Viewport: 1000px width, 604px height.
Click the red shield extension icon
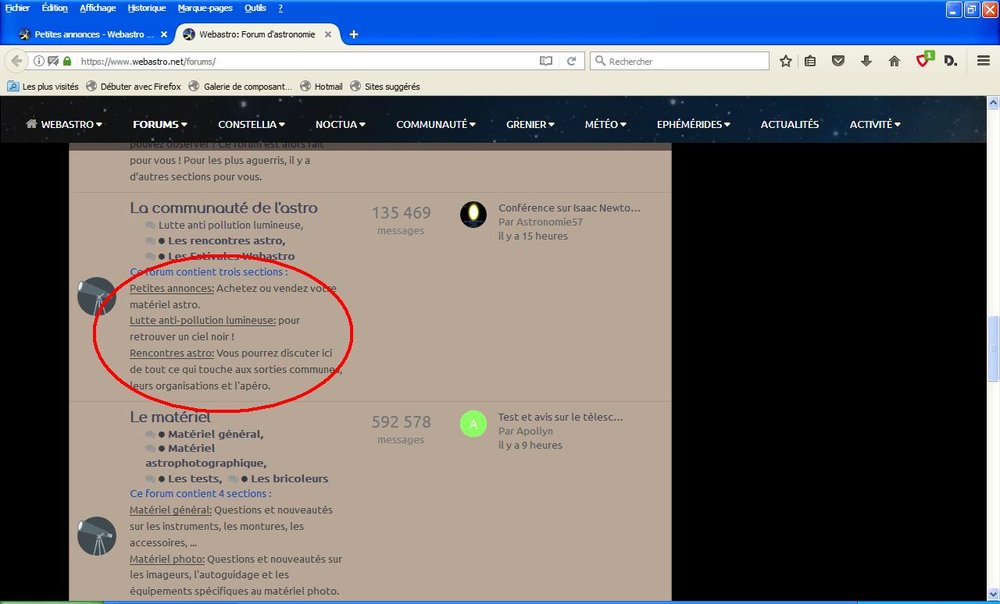pyautogui.click(x=923, y=60)
